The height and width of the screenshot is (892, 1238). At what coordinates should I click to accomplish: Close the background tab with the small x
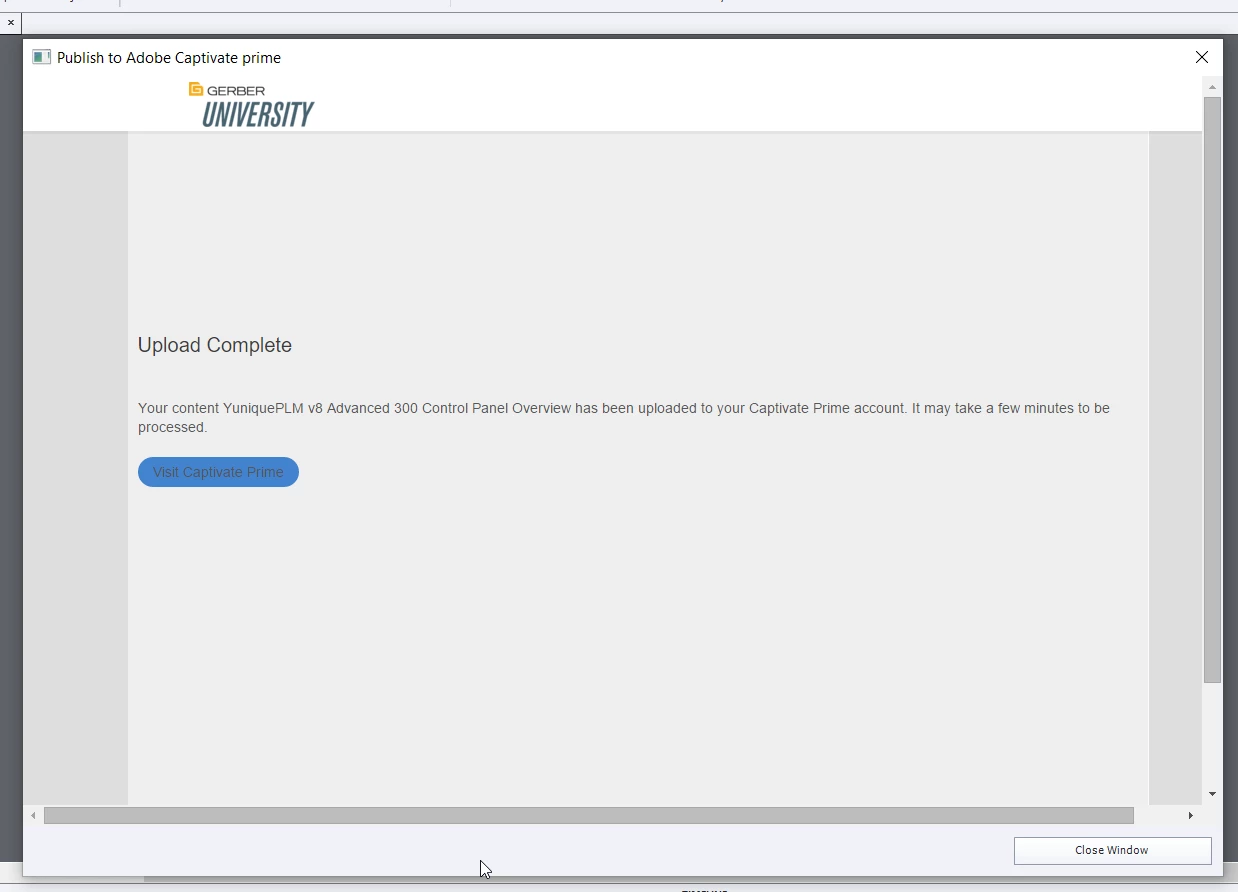point(11,22)
